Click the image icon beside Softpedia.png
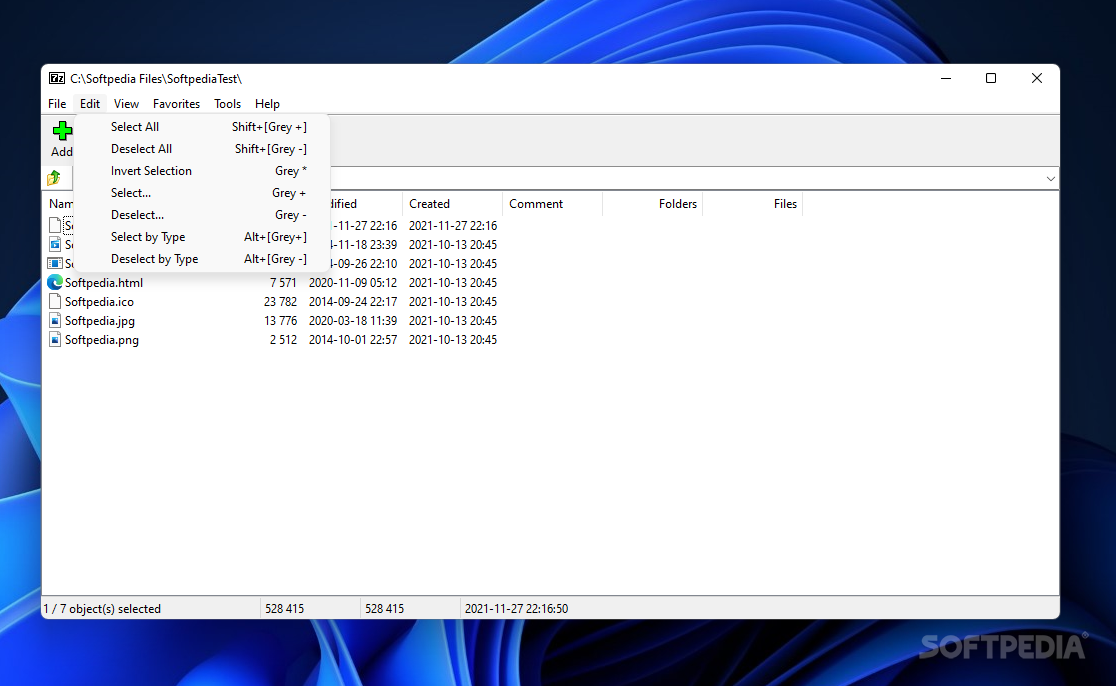1116x686 pixels. point(55,340)
